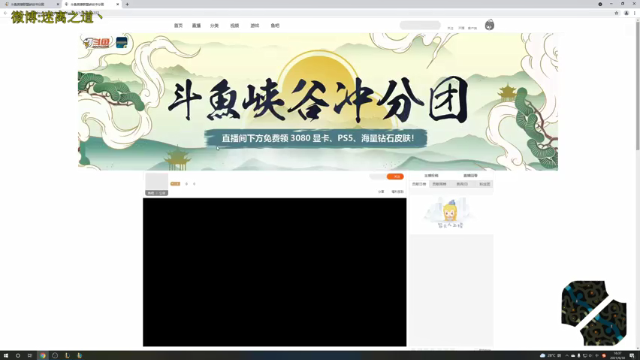Open new browser tab with plus
Screen dimensions: 640x360
[127, 4]
